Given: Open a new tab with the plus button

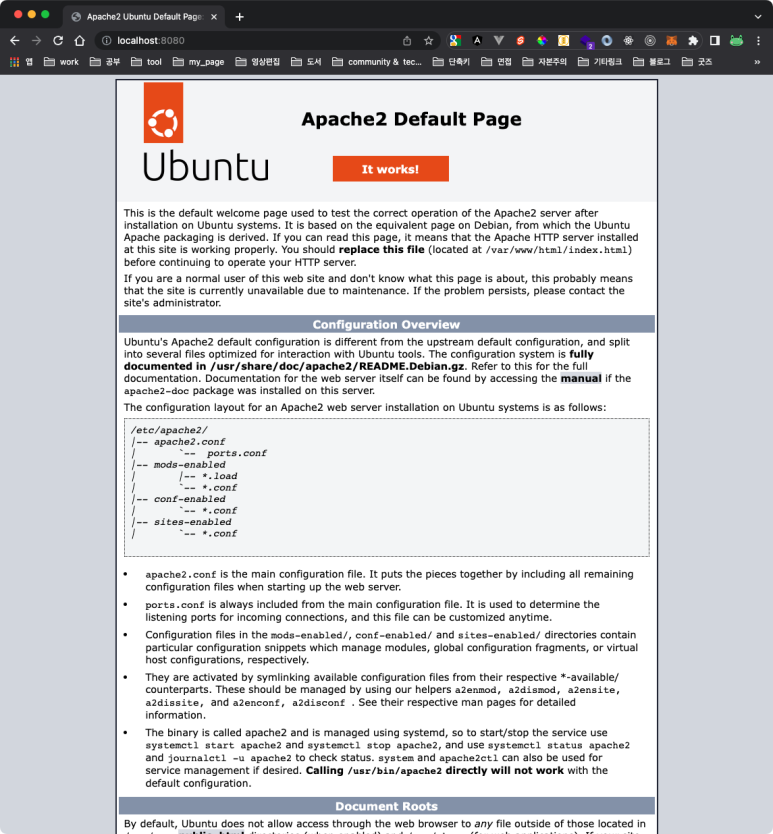Looking at the screenshot, I should click(239, 17).
